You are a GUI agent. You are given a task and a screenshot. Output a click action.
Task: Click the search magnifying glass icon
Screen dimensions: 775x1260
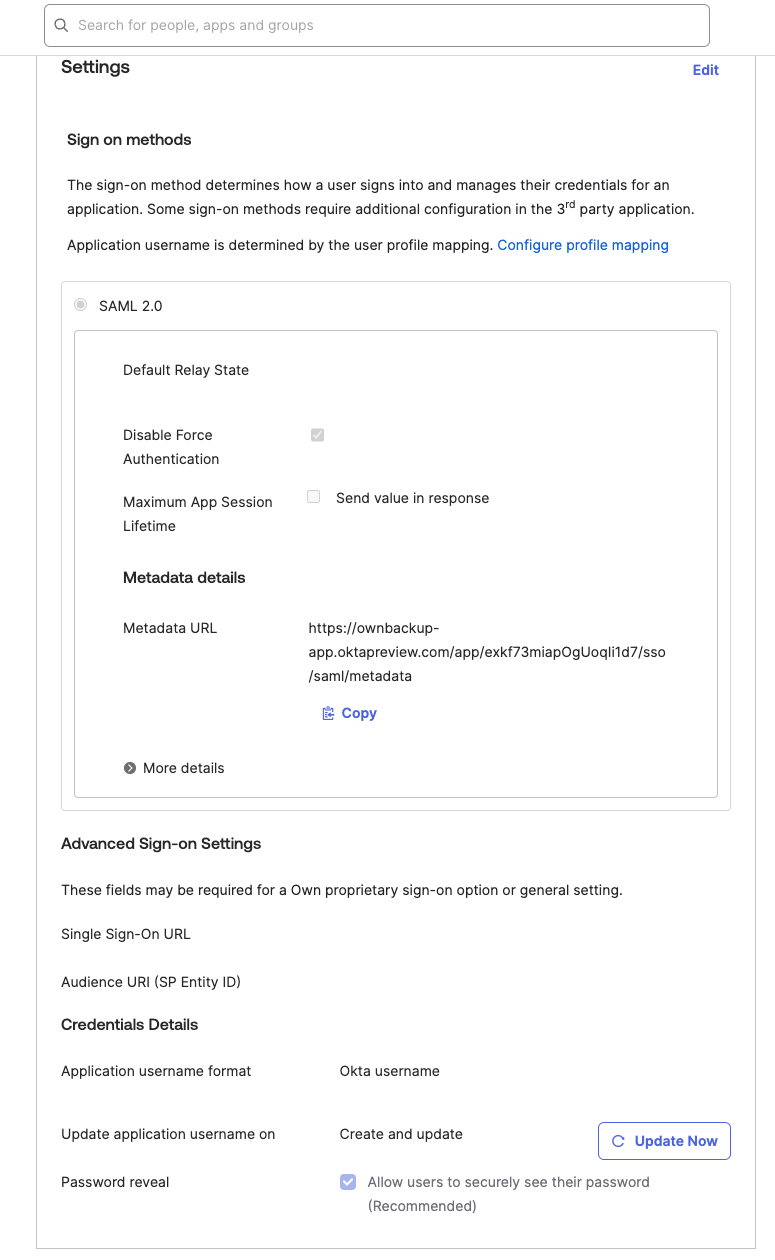pyautogui.click(x=60, y=25)
